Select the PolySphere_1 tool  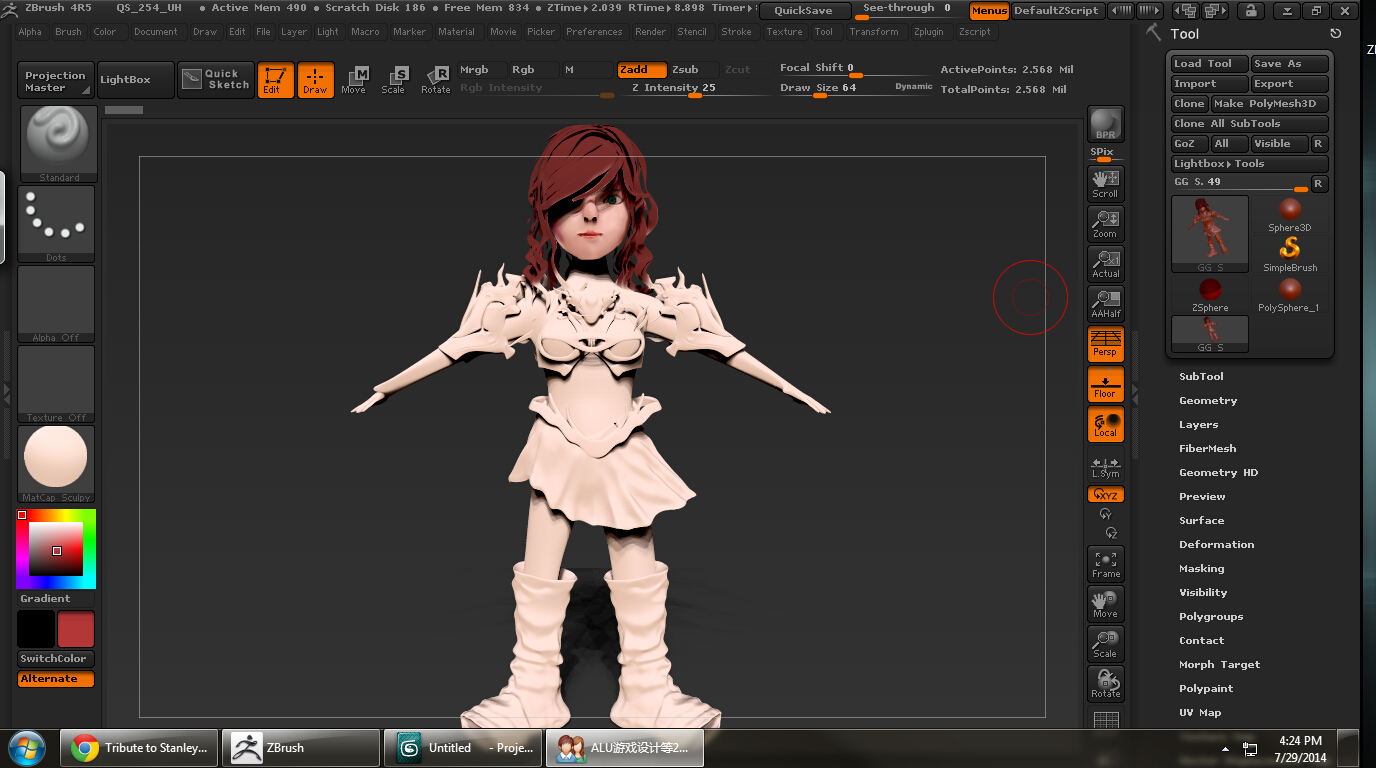pos(1290,295)
